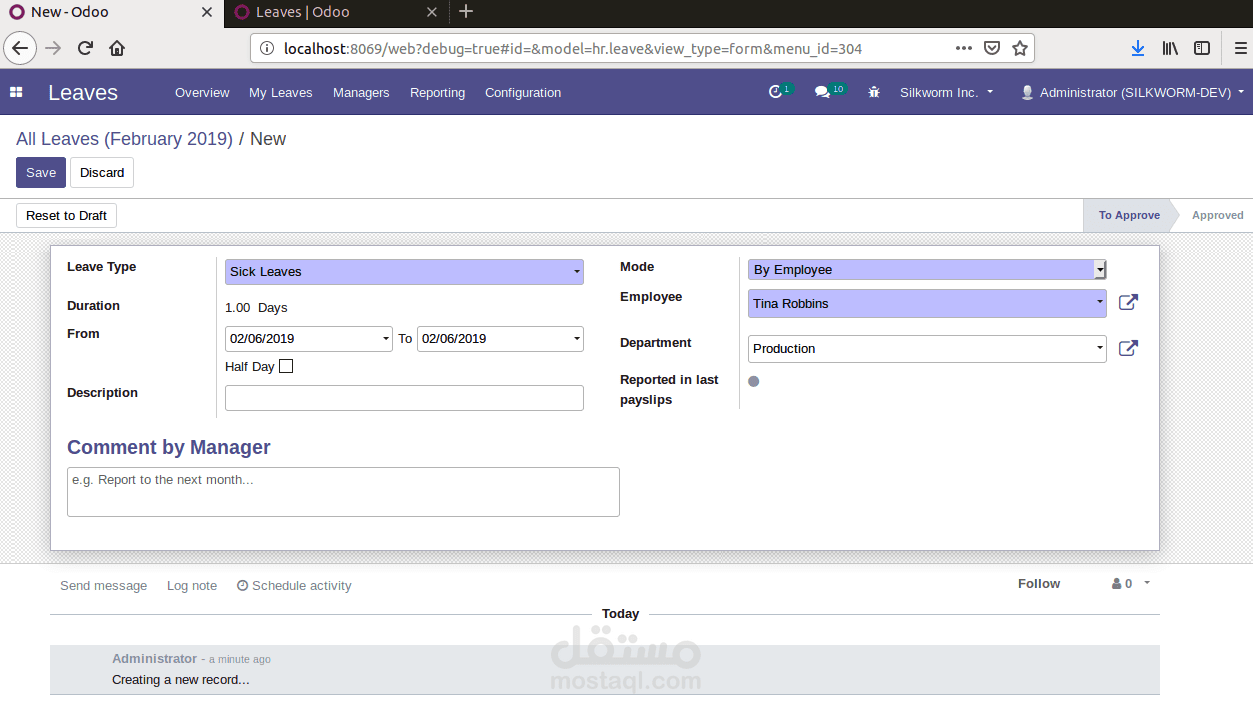Open Firefox hamburger menu
Viewport: 1253px width, 708px height.
1239,48
